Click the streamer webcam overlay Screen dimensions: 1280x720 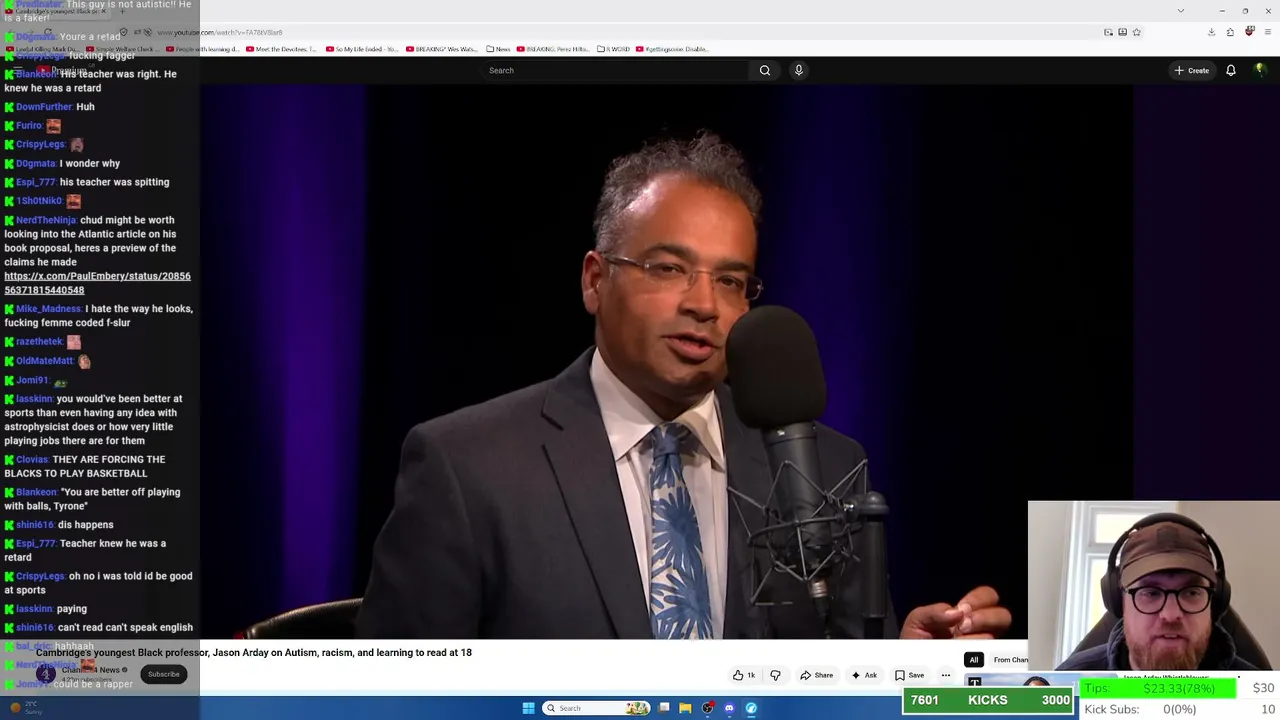pyautogui.click(x=1154, y=587)
